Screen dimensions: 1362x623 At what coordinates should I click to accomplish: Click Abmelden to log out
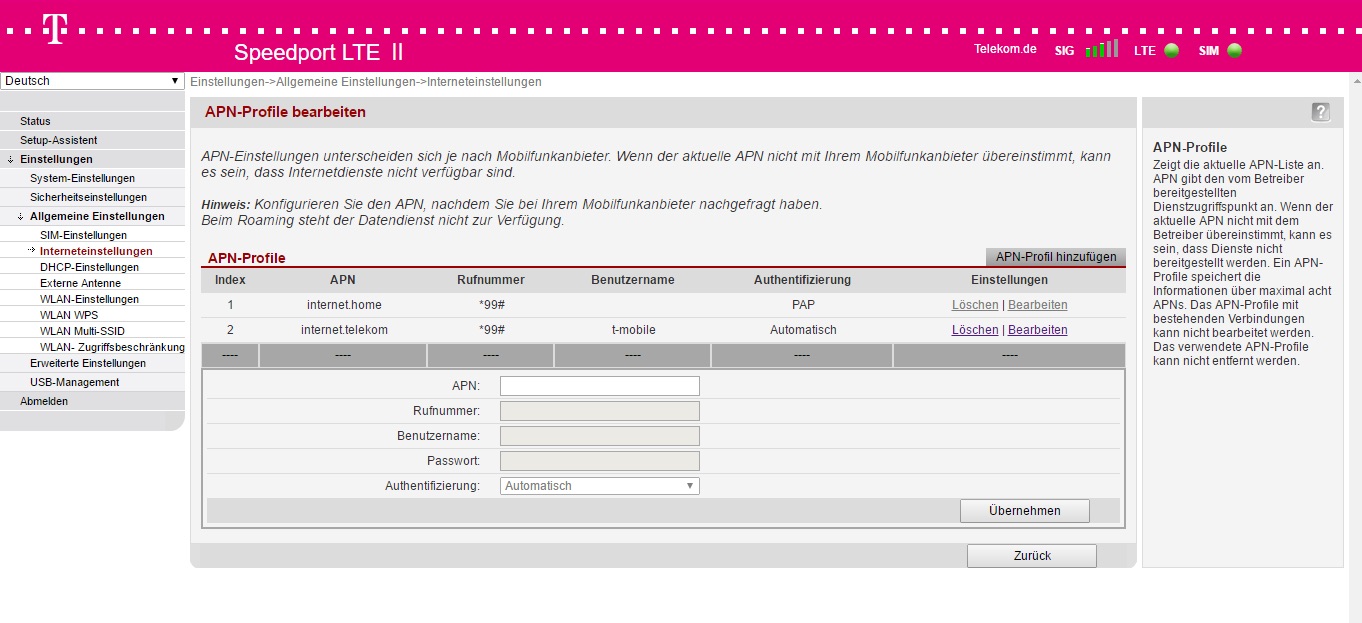point(44,401)
